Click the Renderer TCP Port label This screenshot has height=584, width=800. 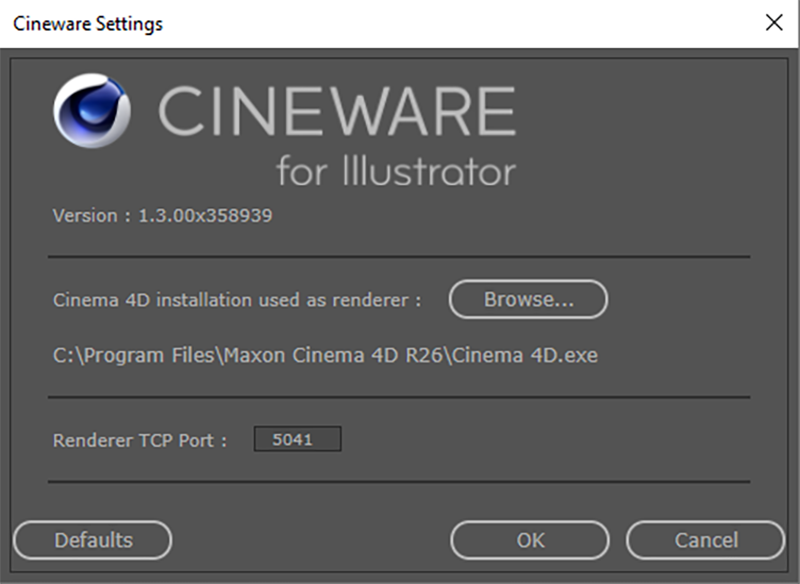[140, 440]
